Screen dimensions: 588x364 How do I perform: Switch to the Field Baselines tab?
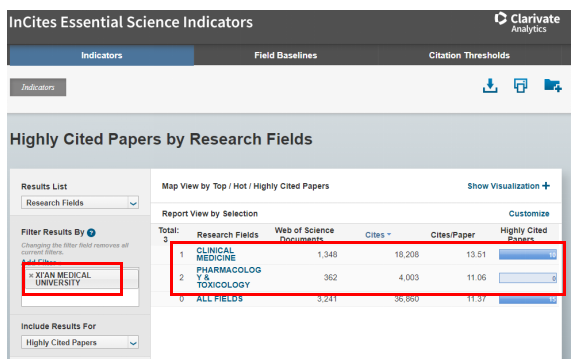point(285,55)
